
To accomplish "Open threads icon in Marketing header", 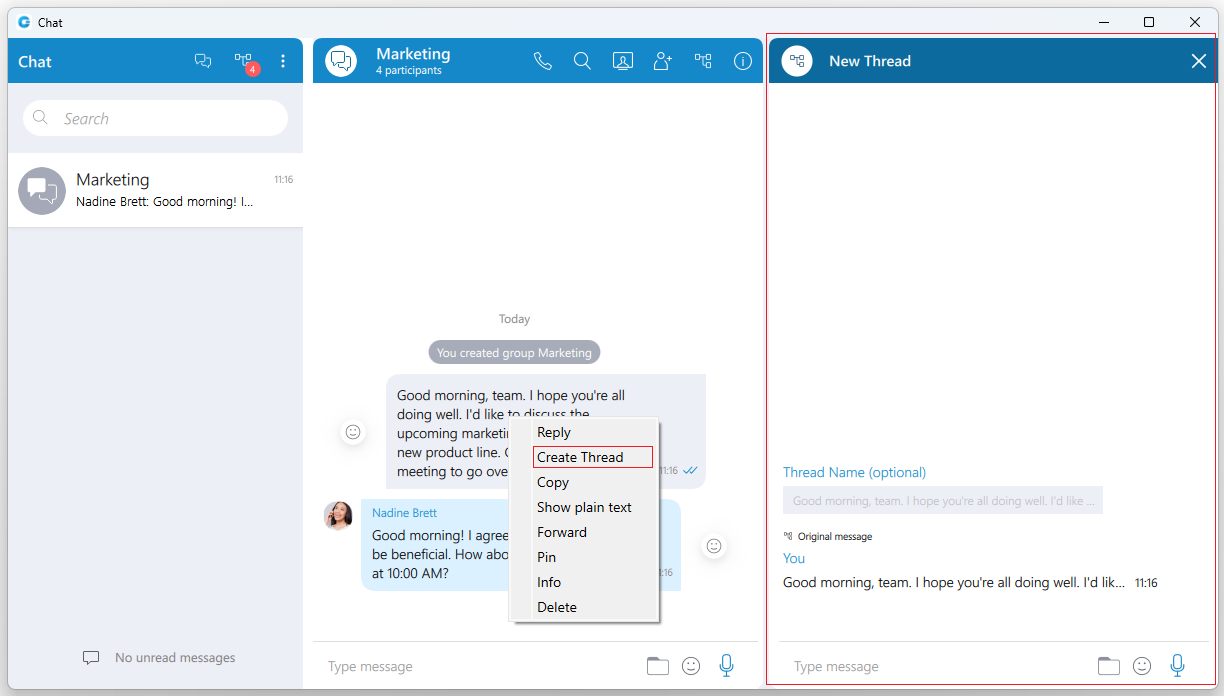I will click(703, 61).
